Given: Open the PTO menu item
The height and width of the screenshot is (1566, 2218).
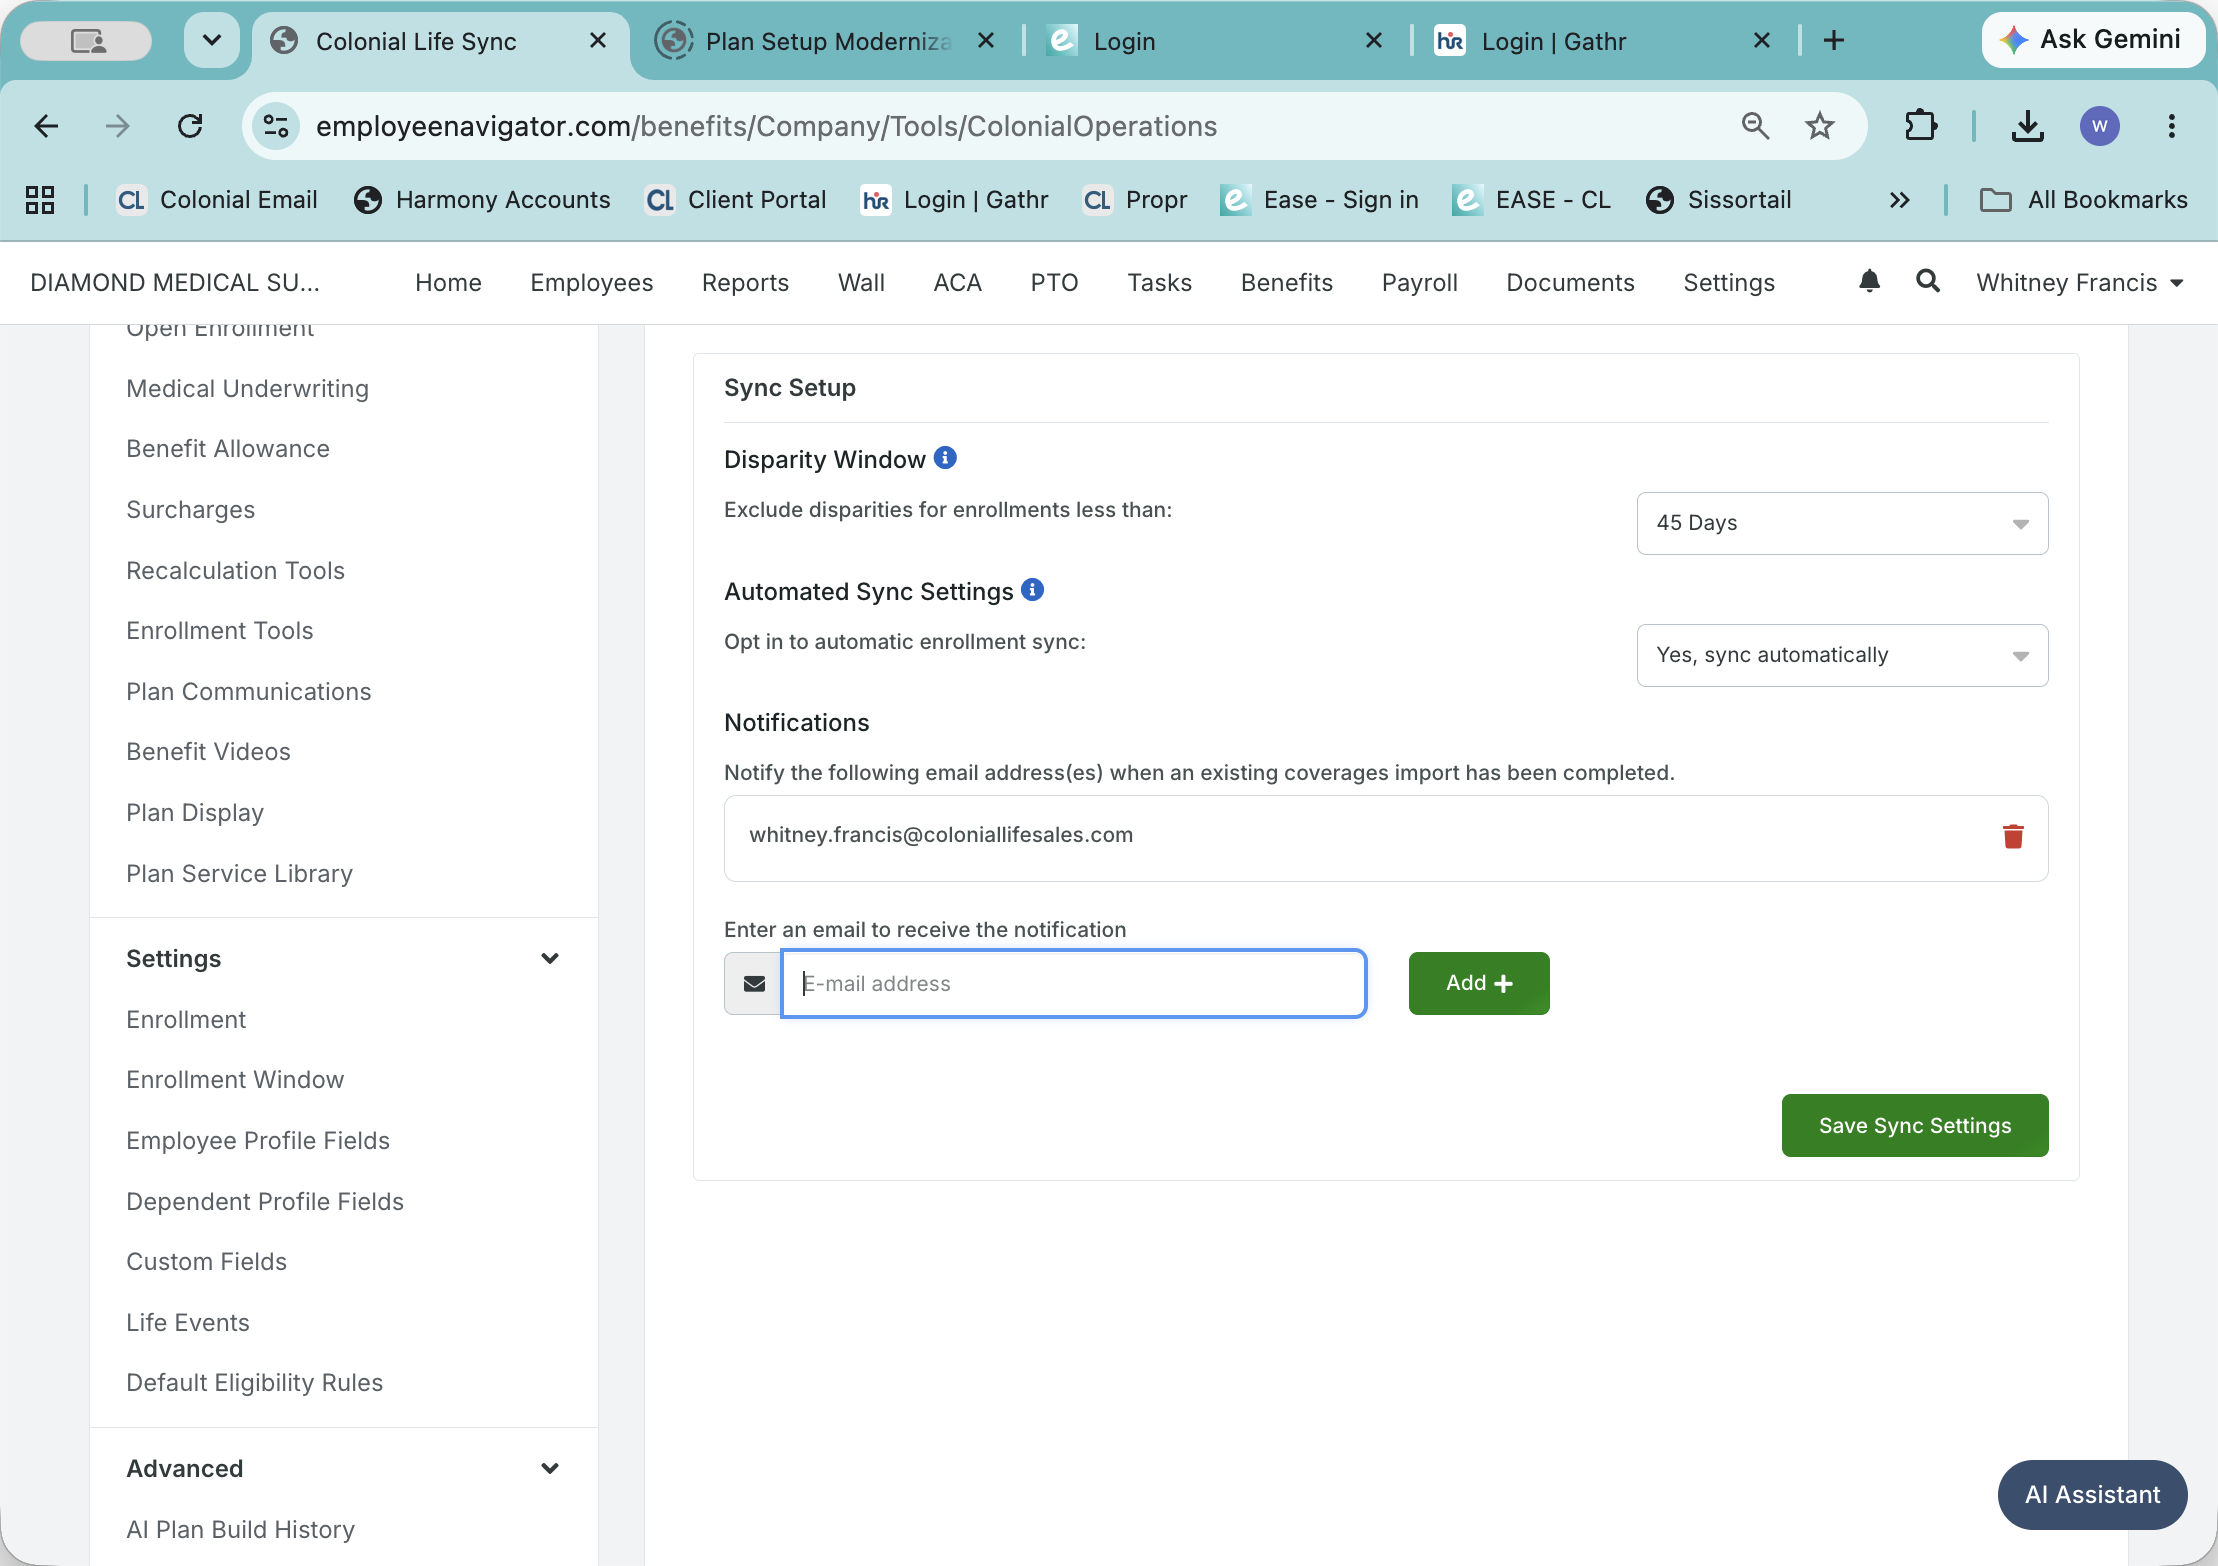Looking at the screenshot, I should coord(1054,283).
